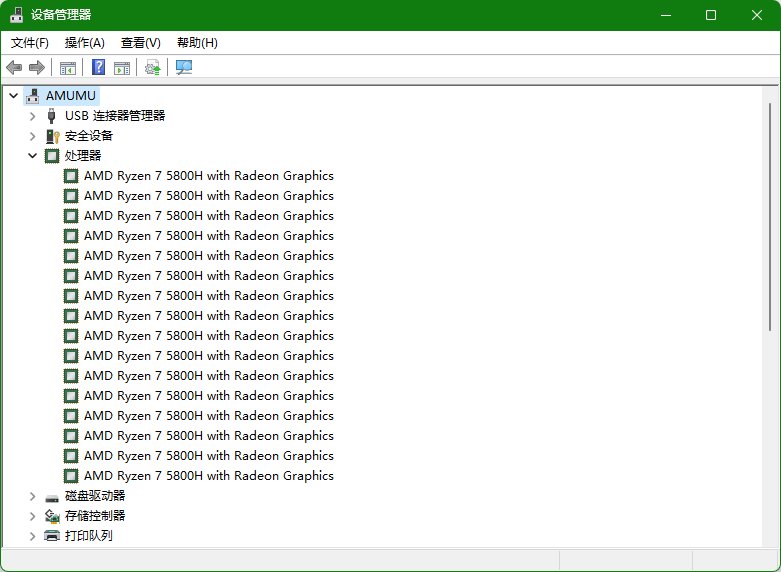Scan for hardware changes via the monitor icon
781x572 pixels.
click(x=184, y=67)
